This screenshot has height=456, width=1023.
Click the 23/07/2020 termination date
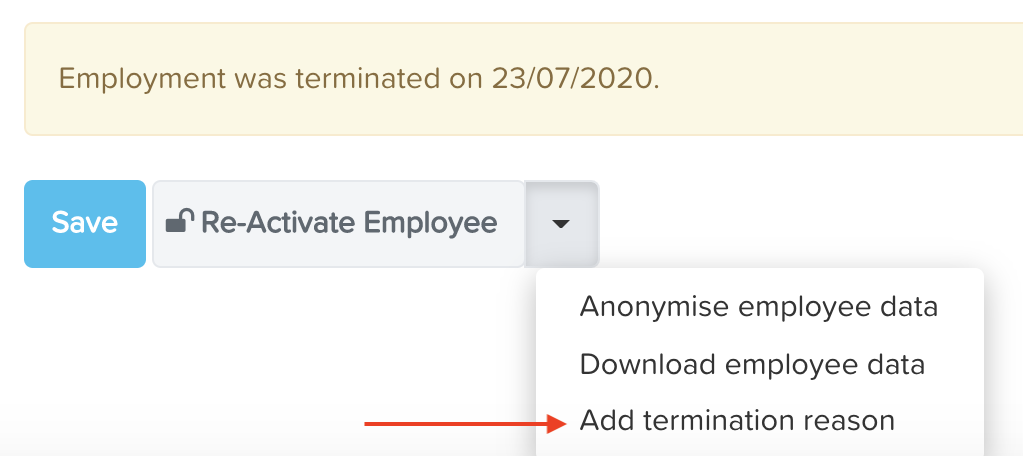[572, 78]
